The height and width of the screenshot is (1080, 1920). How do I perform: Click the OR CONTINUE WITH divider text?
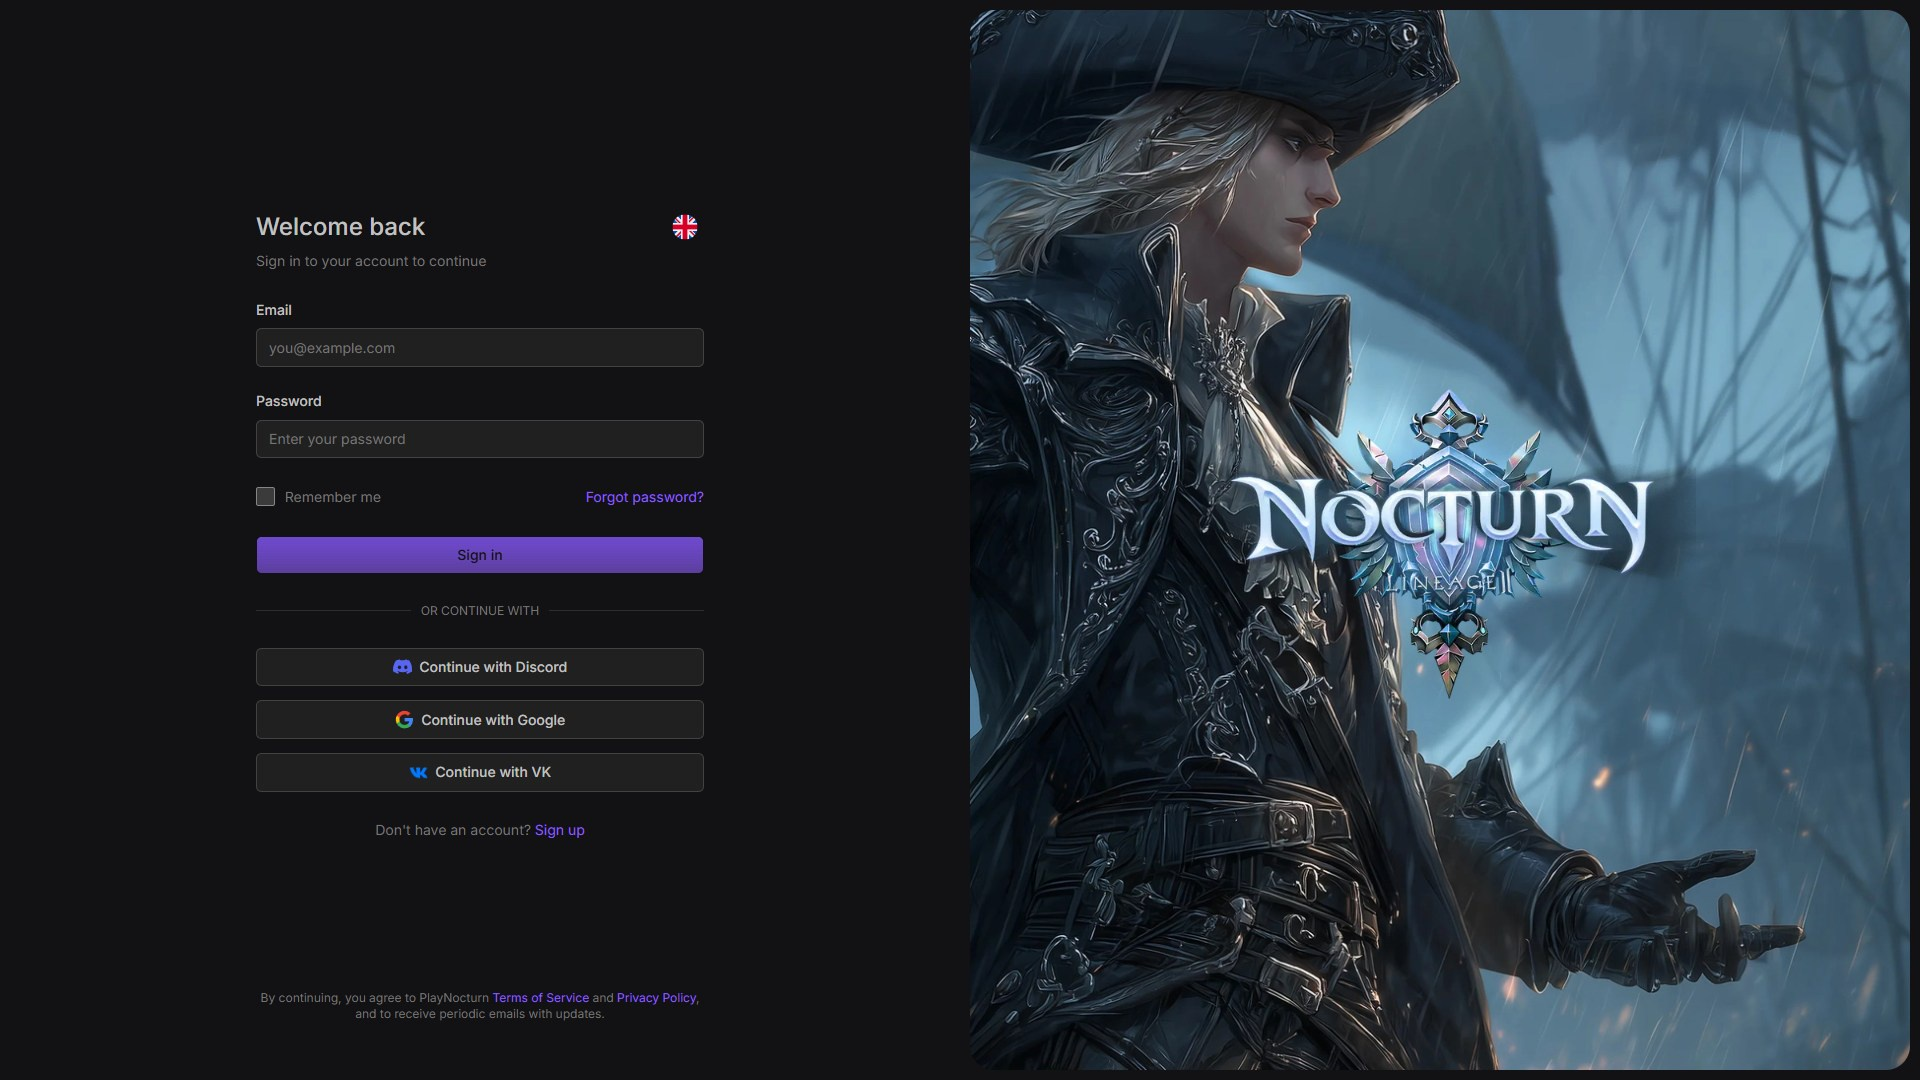[480, 611]
